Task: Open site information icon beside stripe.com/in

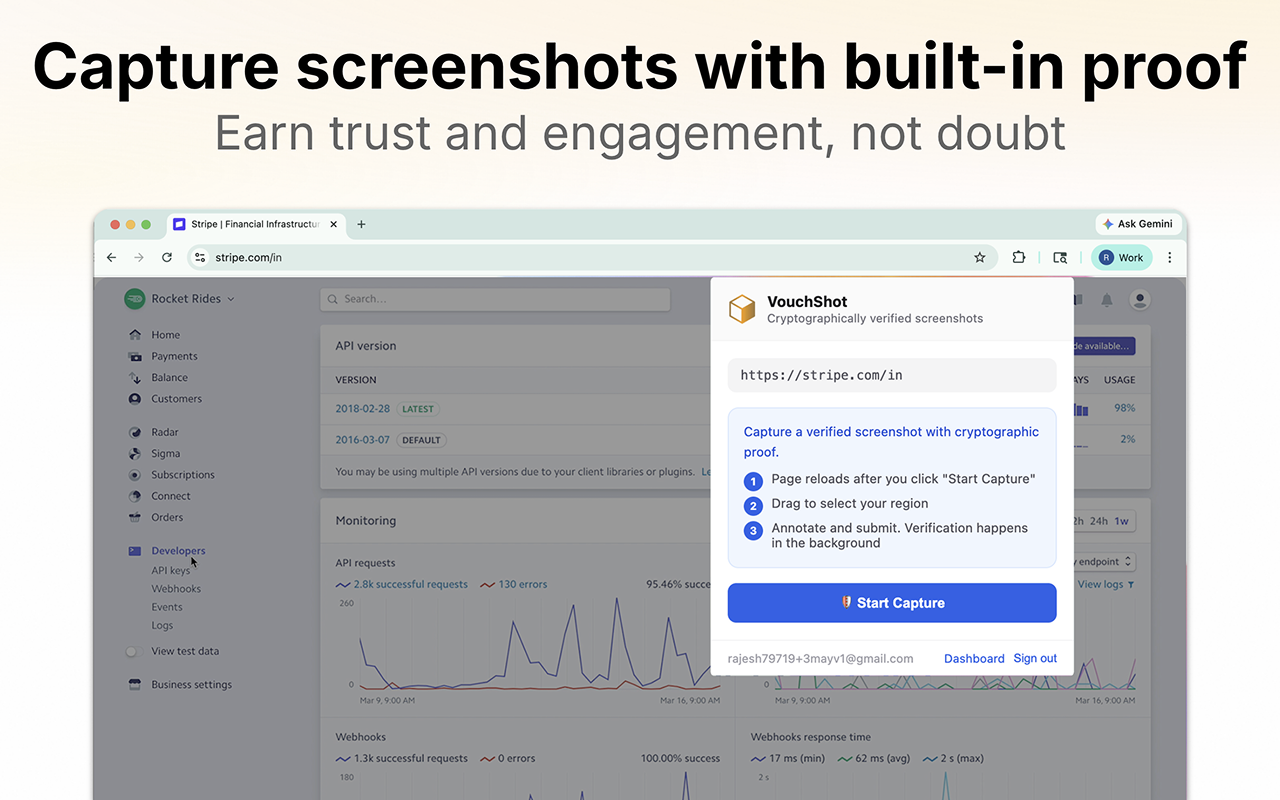Action: [x=200, y=257]
